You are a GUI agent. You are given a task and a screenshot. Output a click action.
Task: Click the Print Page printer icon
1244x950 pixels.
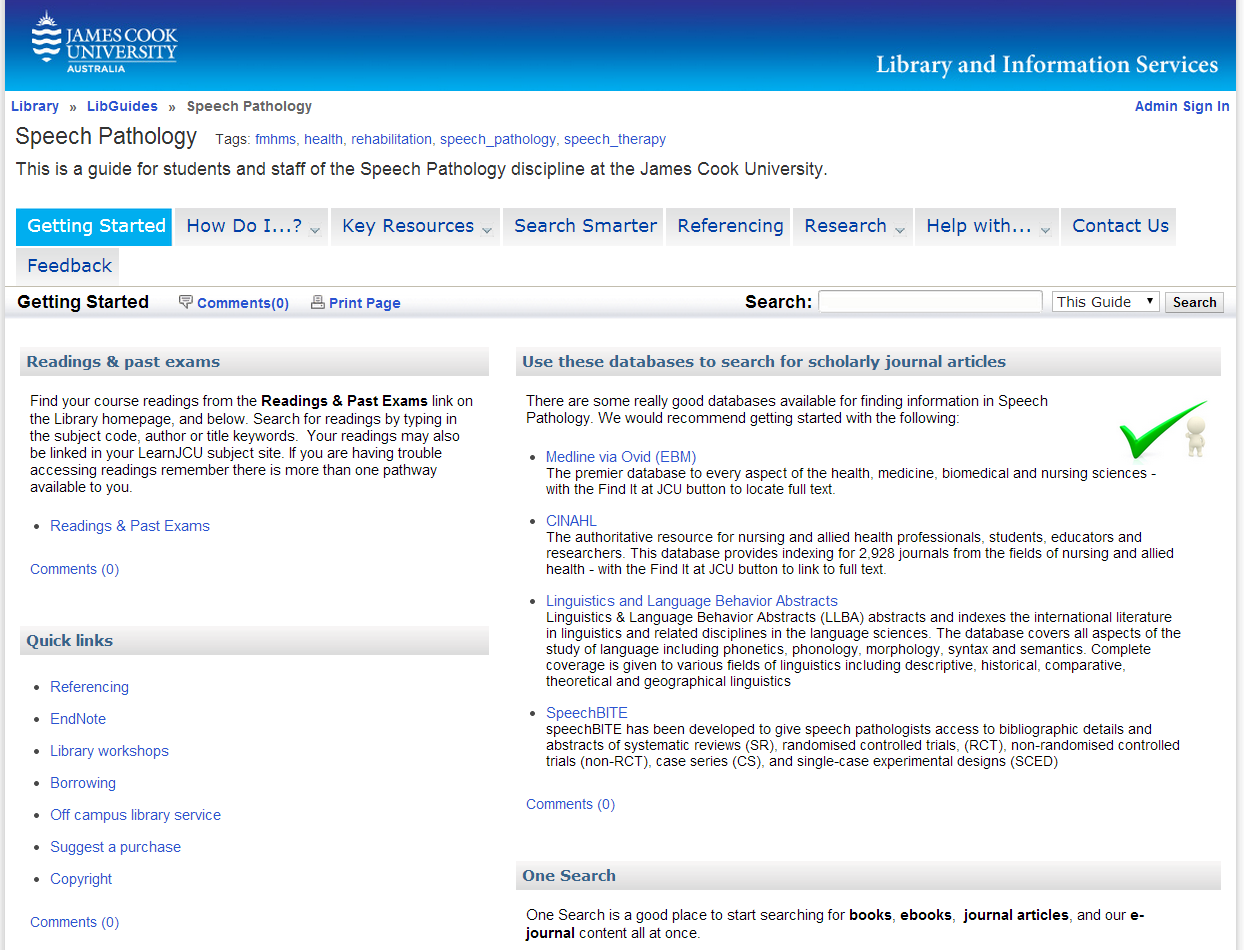(317, 301)
